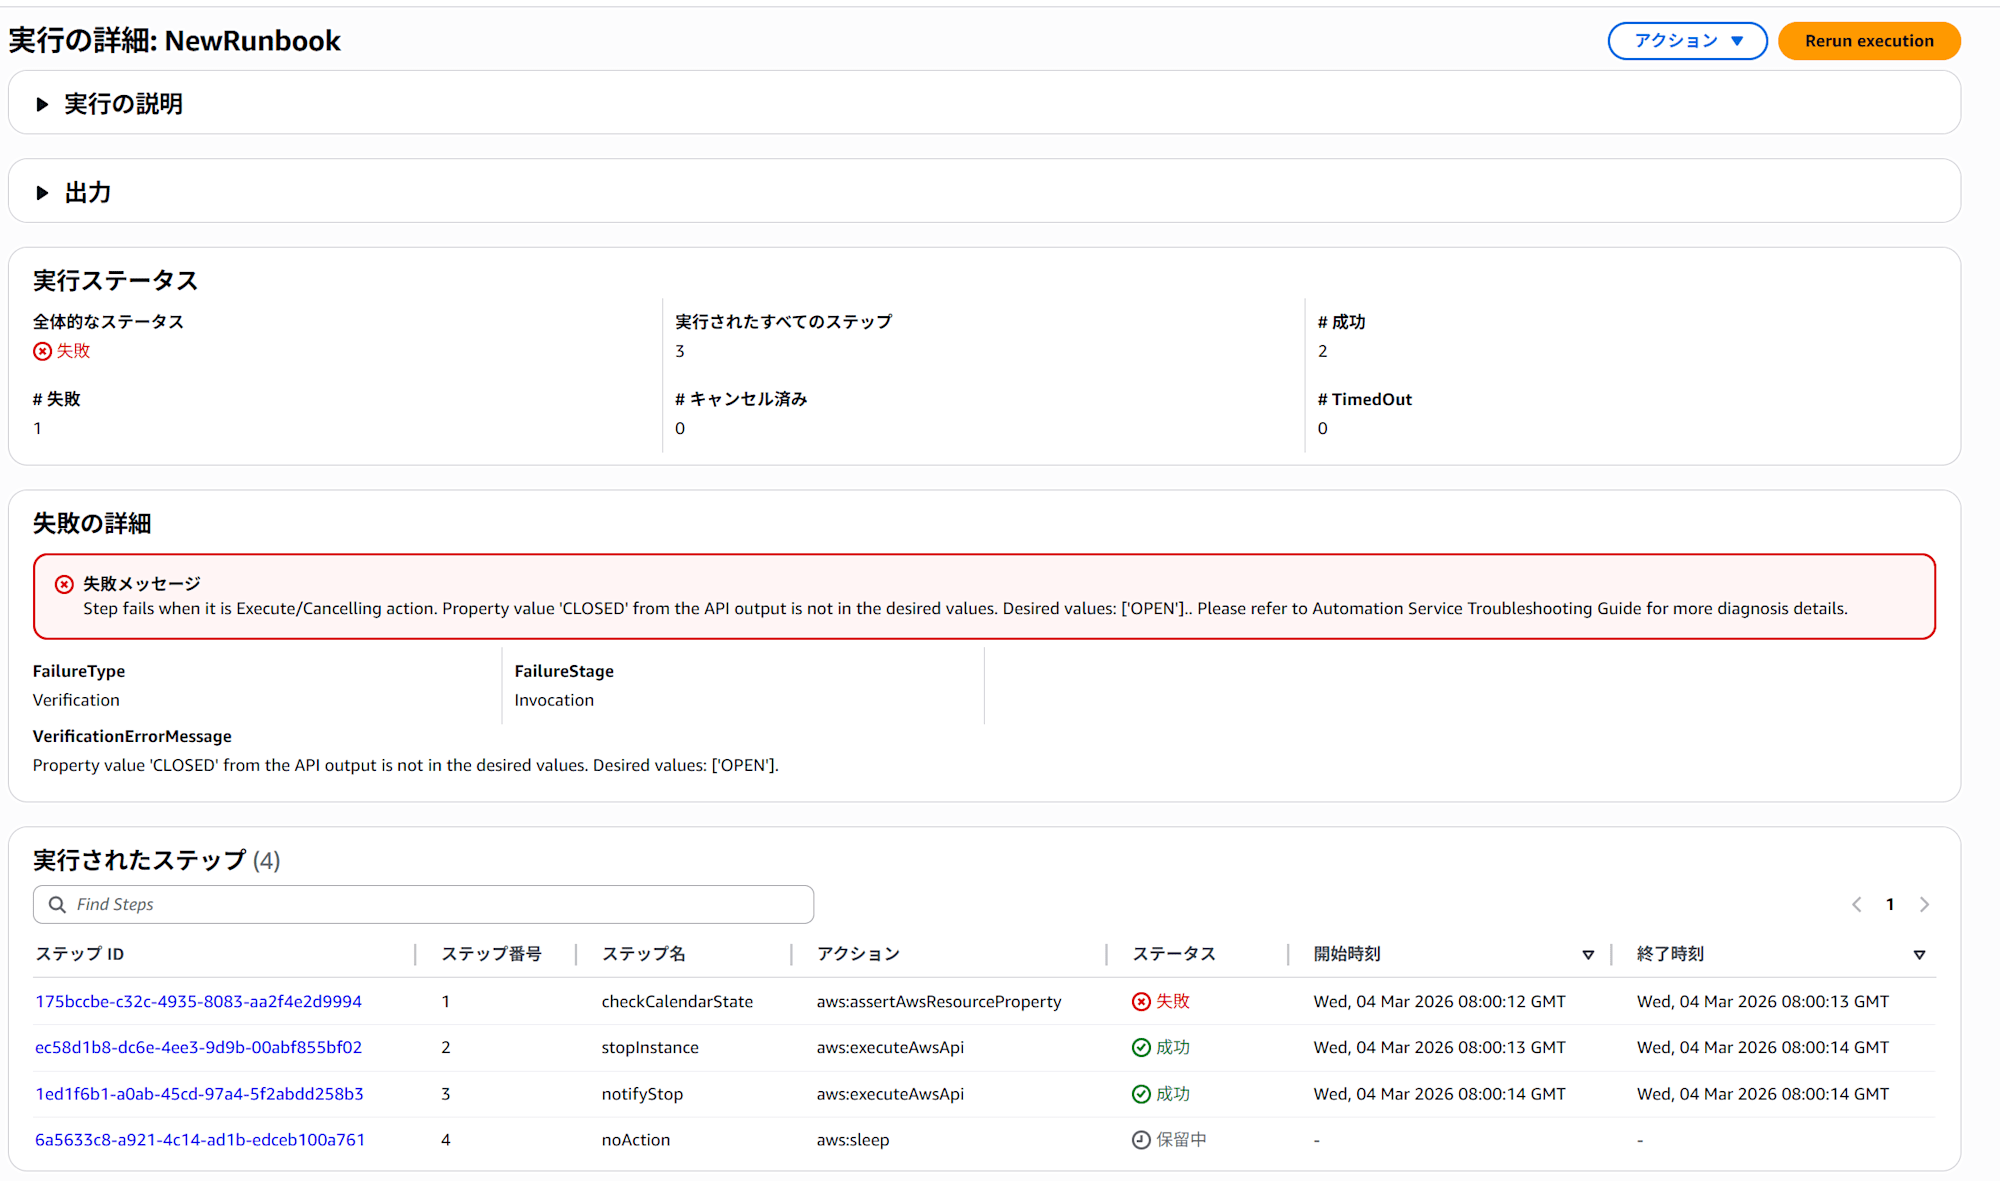Screen dimensions: 2000x1181
Task: Click the Rerun execution button
Action: pyautogui.click(x=1868, y=41)
